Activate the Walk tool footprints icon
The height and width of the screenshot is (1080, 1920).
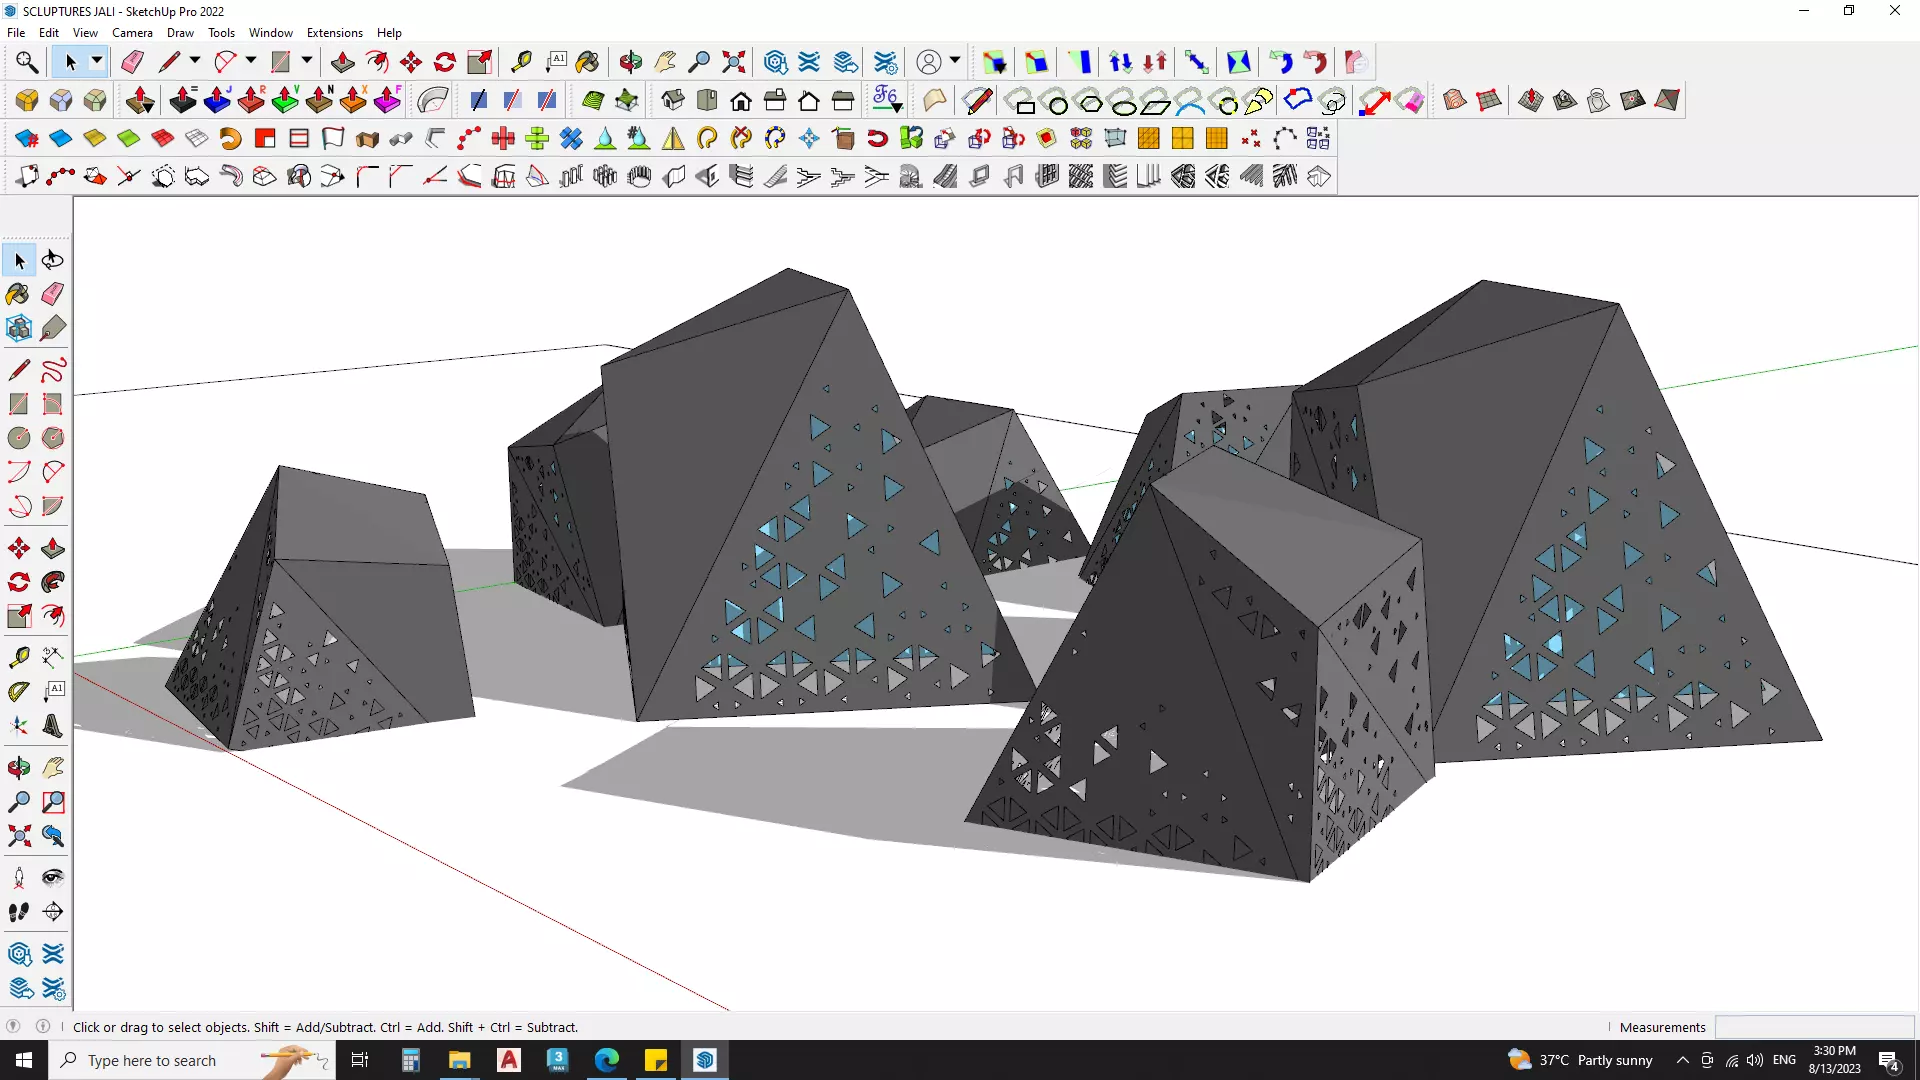(x=19, y=912)
